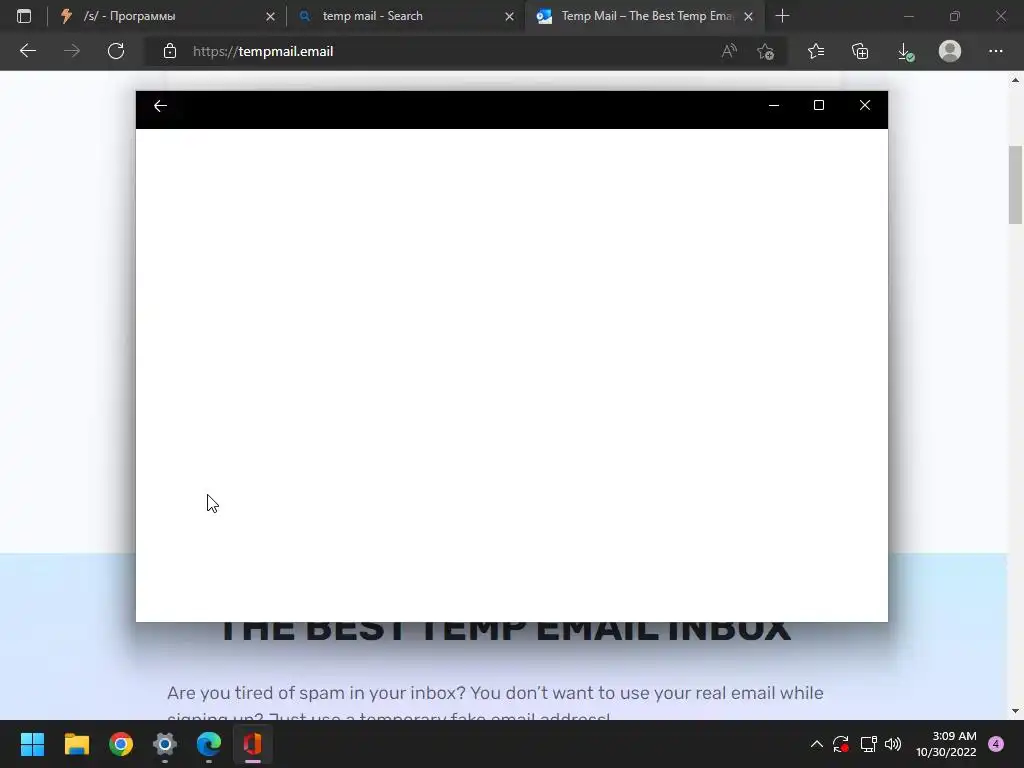Maximize the black-titled popup window

pyautogui.click(x=819, y=105)
